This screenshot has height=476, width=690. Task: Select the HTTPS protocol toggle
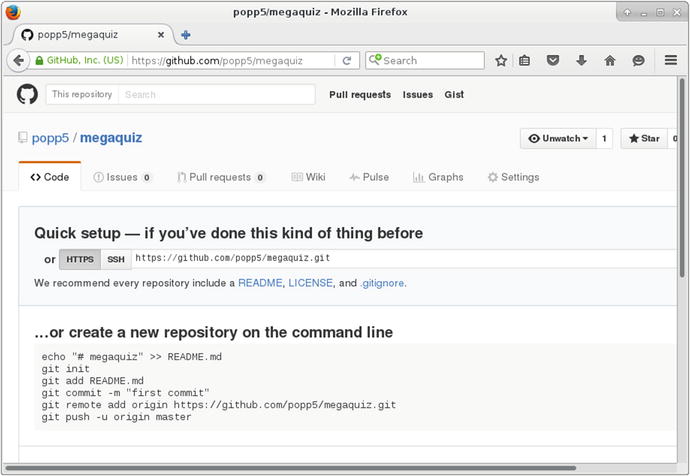tap(80, 259)
